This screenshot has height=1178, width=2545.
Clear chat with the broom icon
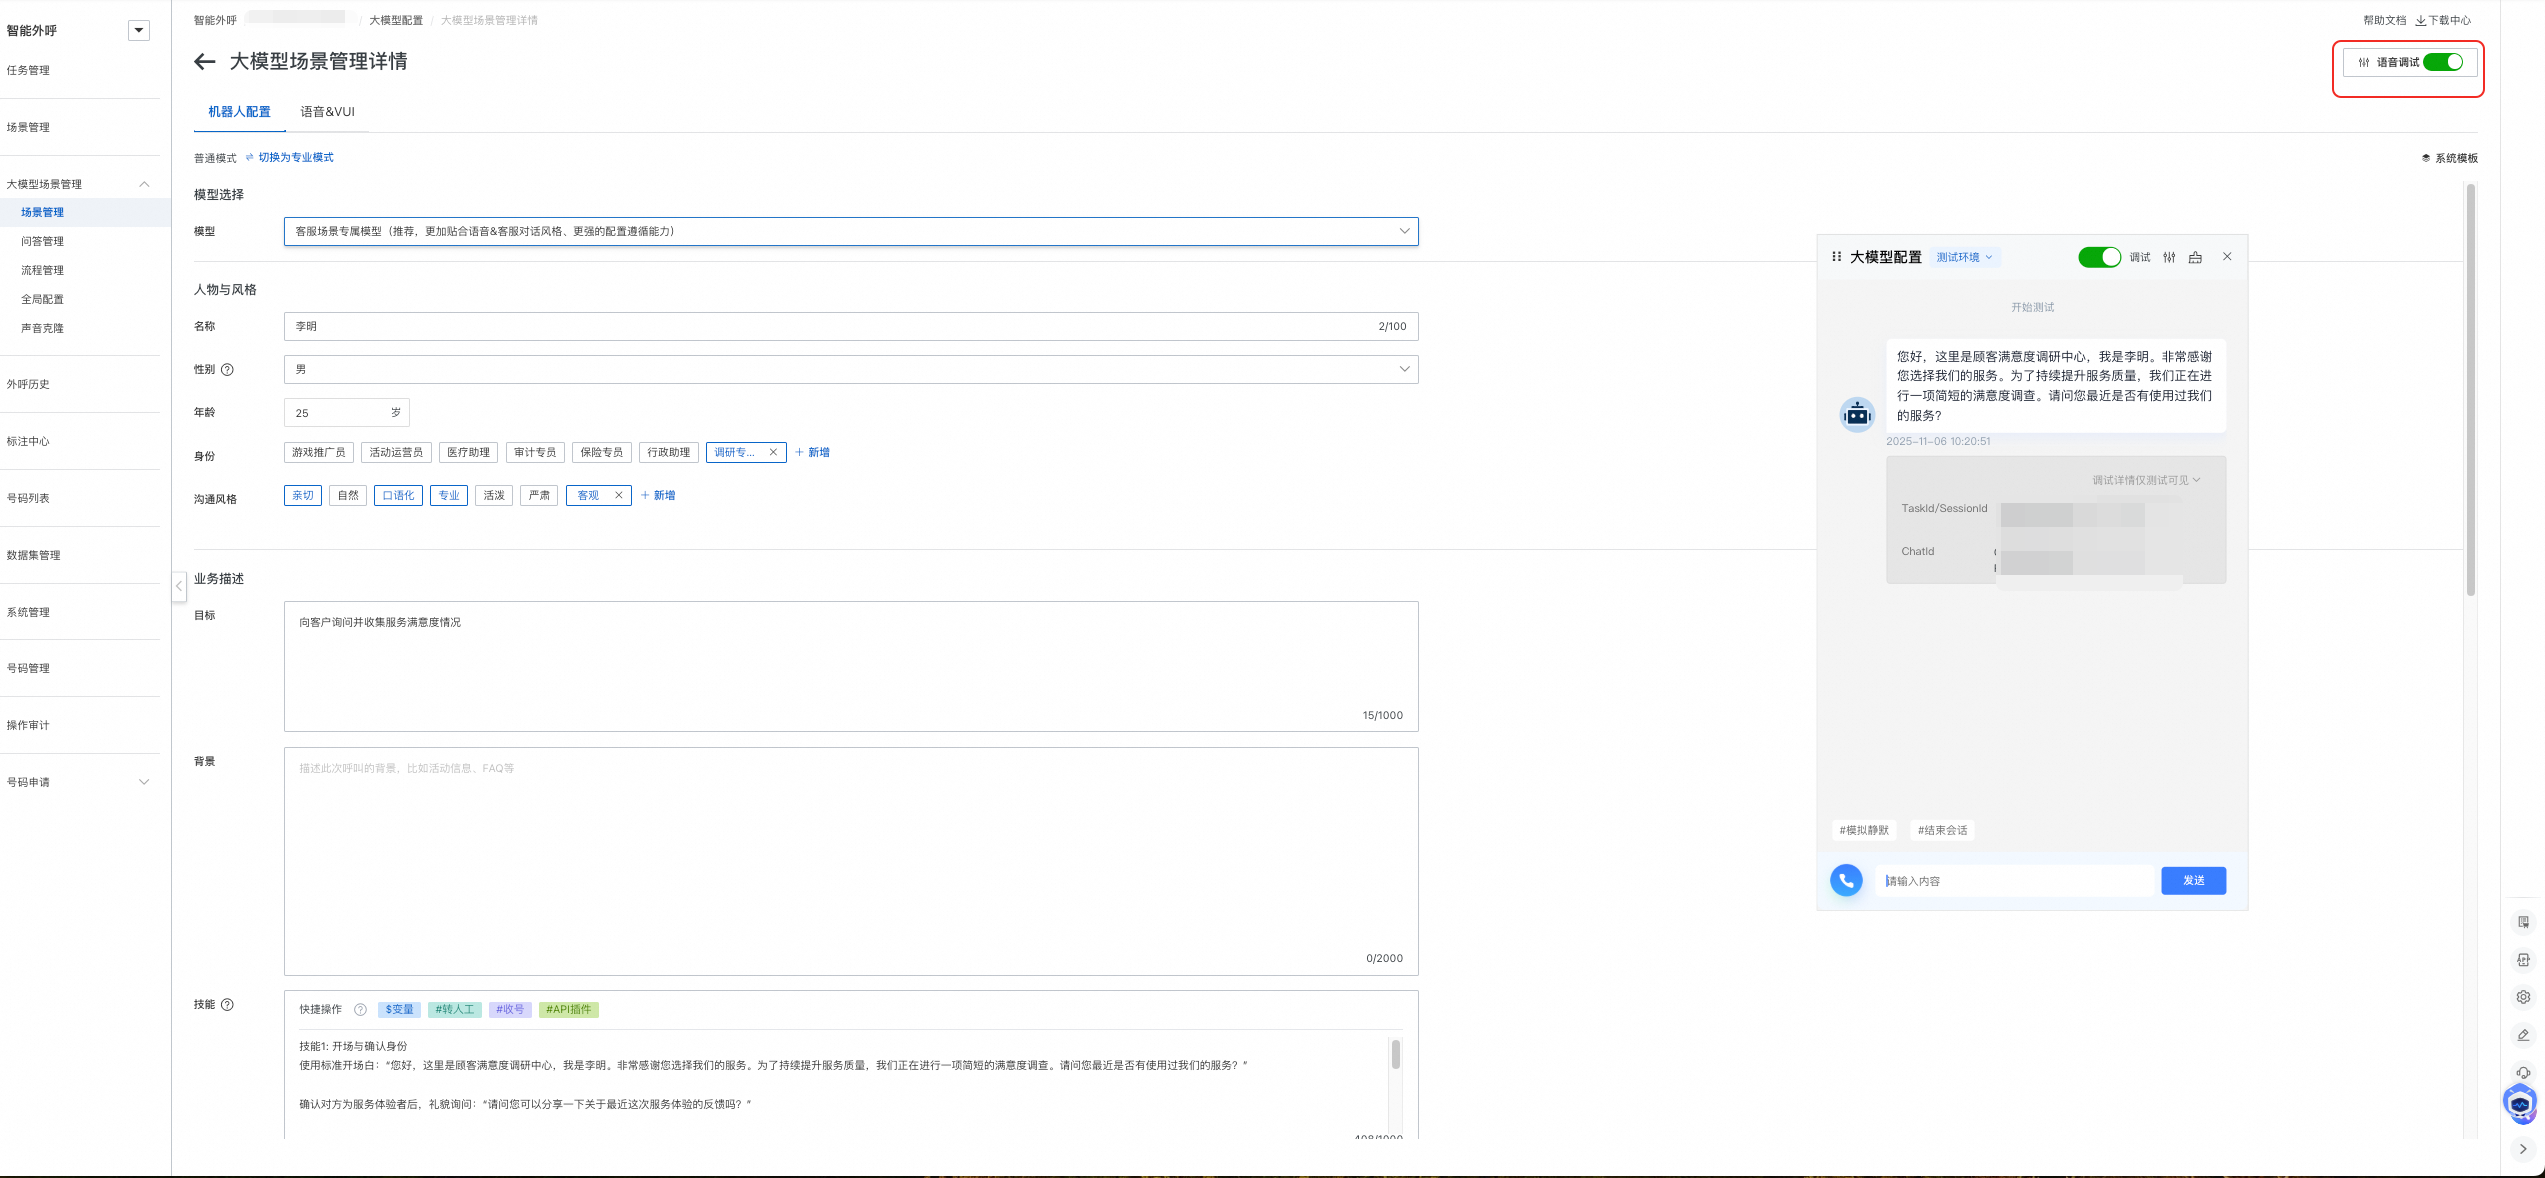2195,257
